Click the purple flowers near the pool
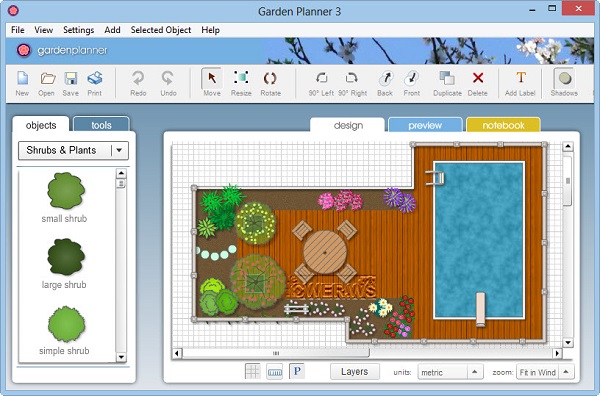The image size is (600, 396). 400,199
